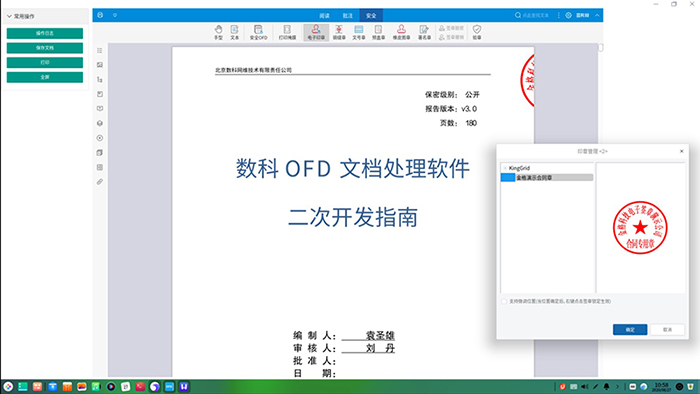Click the taskbar clock showing 10:58

pyautogui.click(x=661, y=386)
